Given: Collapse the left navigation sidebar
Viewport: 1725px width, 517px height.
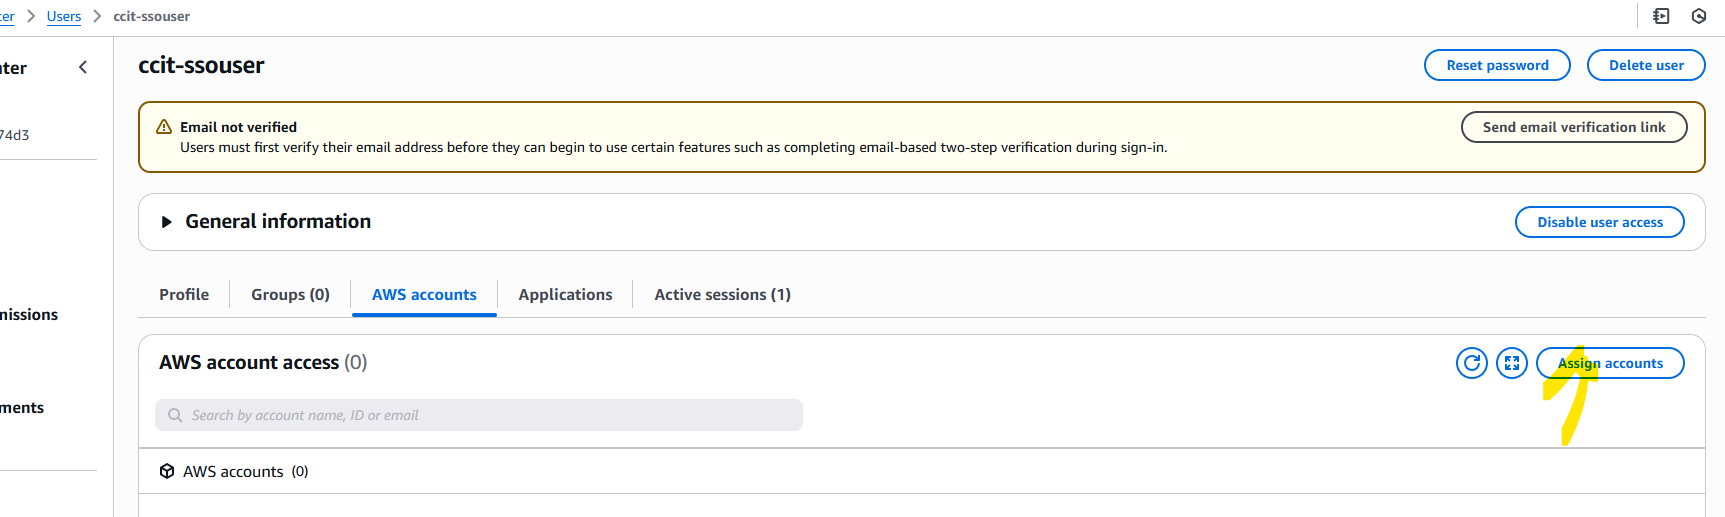Looking at the screenshot, I should tap(83, 67).
